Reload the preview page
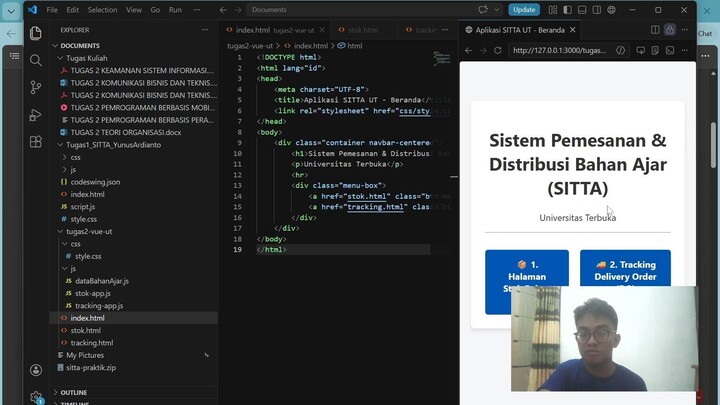This screenshot has width=720, height=405. click(x=498, y=50)
